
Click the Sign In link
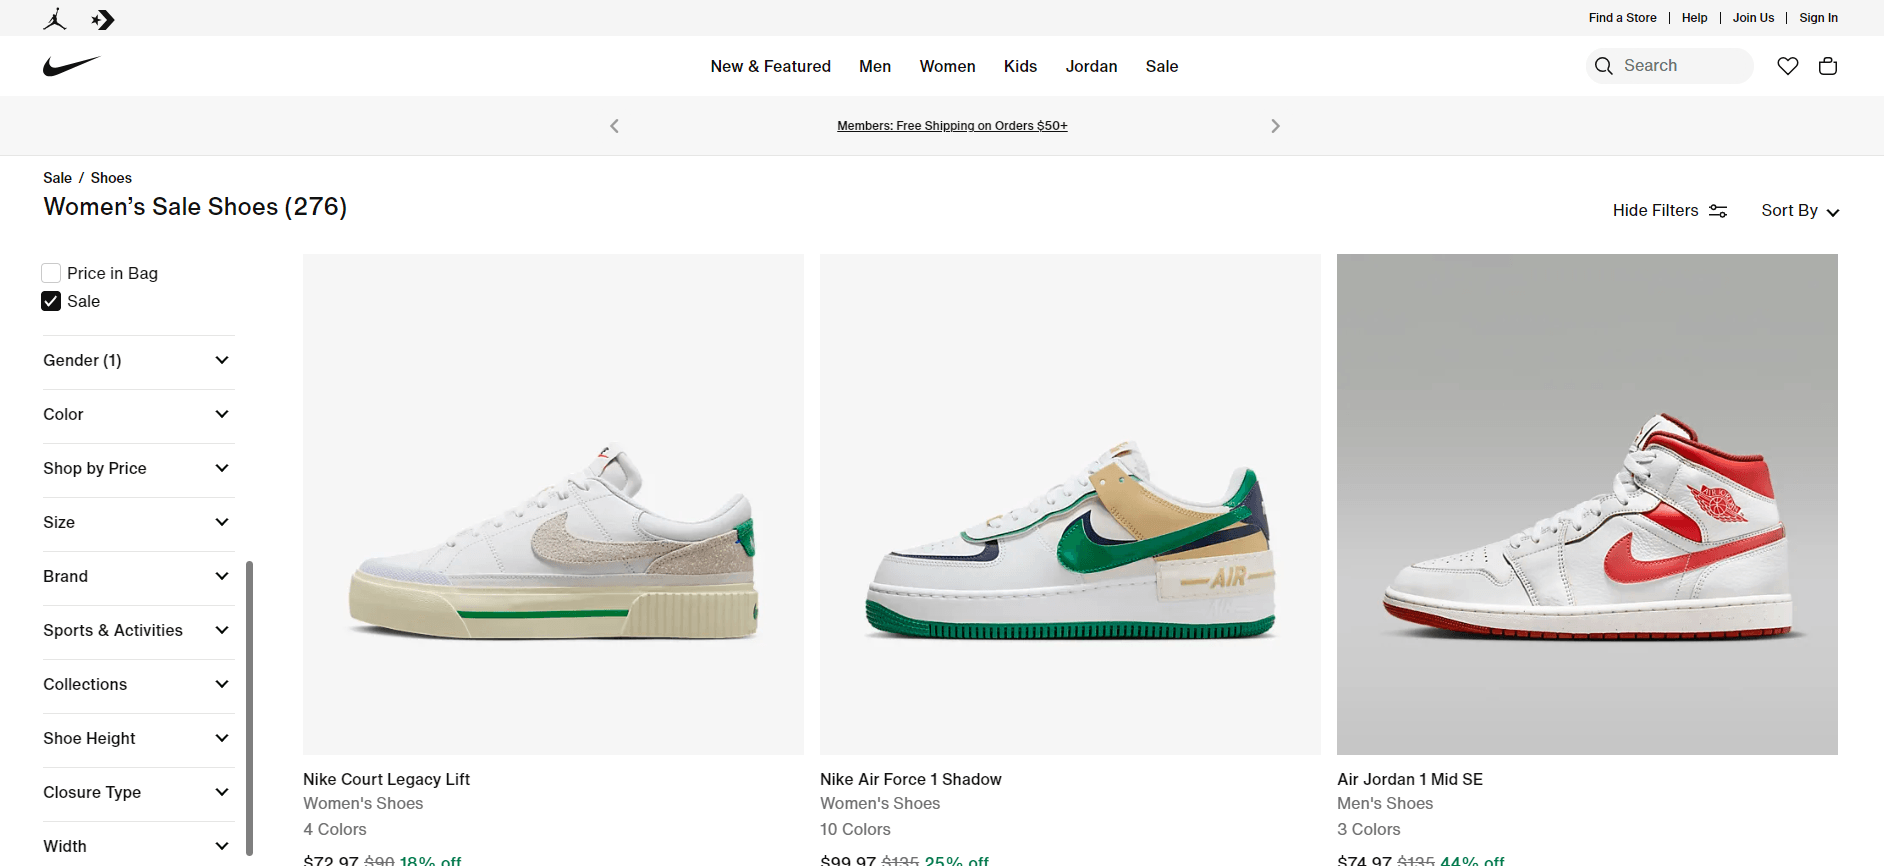pyautogui.click(x=1818, y=18)
